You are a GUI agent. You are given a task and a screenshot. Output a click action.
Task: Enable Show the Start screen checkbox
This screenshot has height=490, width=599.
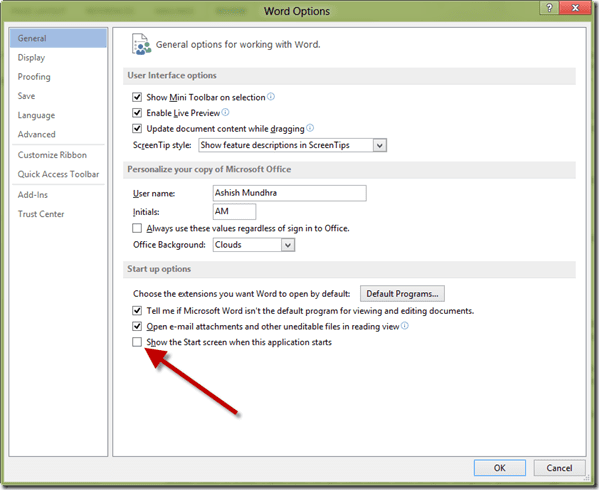(x=137, y=342)
